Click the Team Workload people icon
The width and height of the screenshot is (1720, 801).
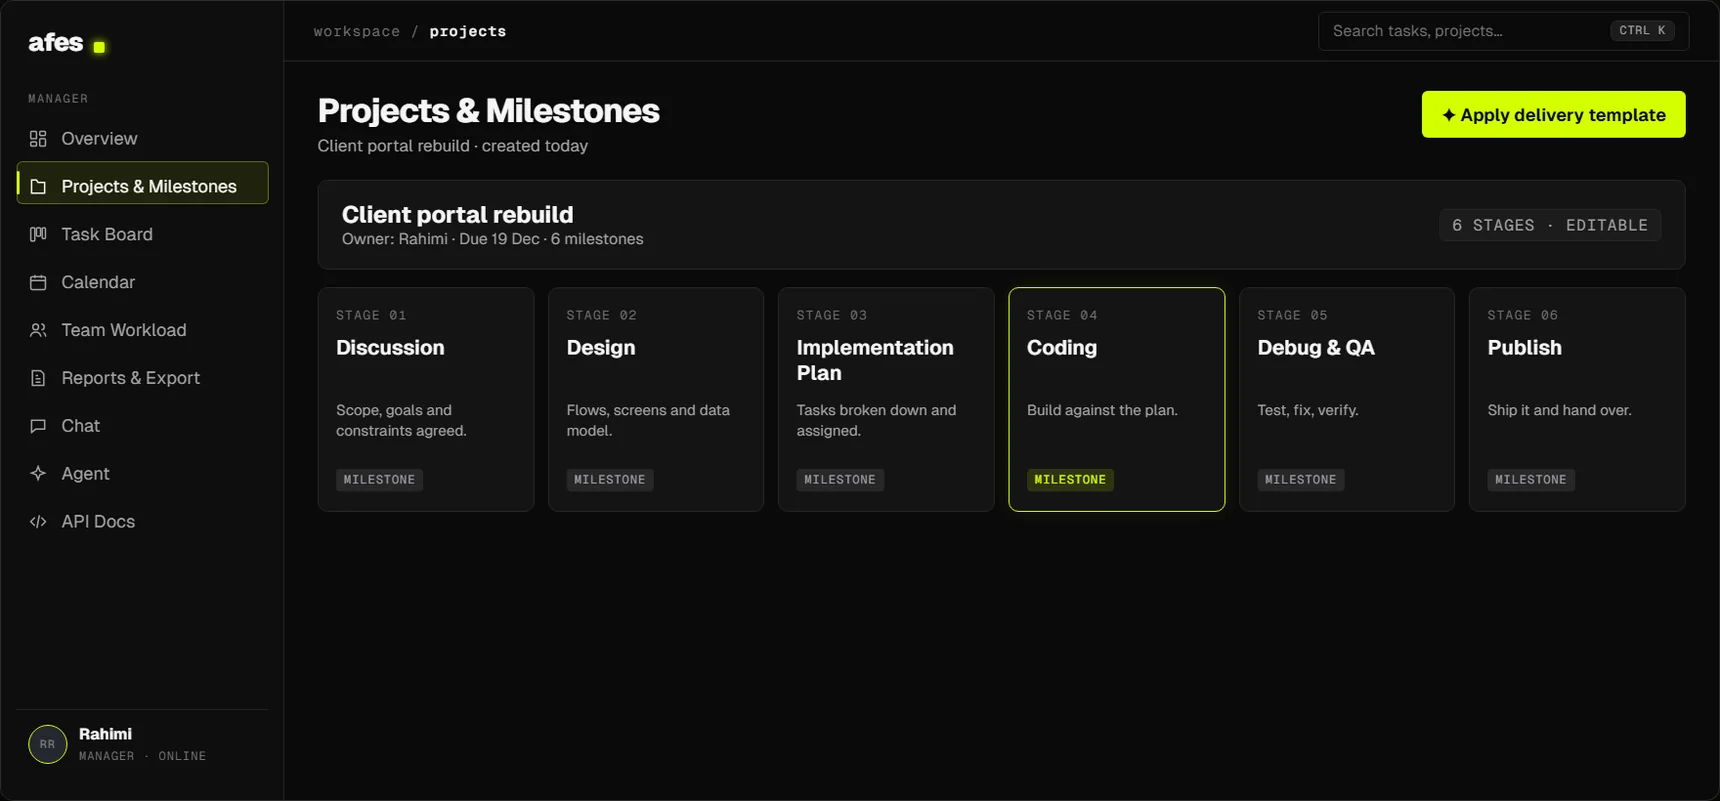coord(38,330)
